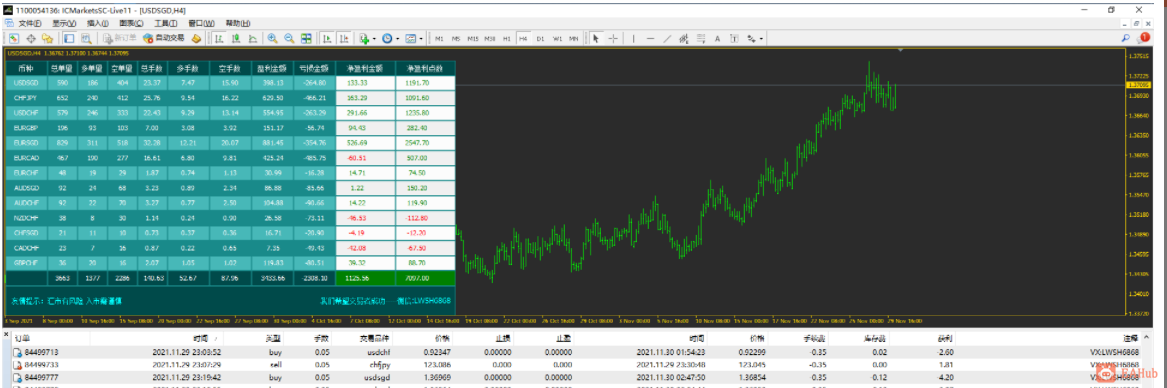This screenshot has height=388, width=1167.
Task: Select the M15 timeframe
Action: coord(473,38)
